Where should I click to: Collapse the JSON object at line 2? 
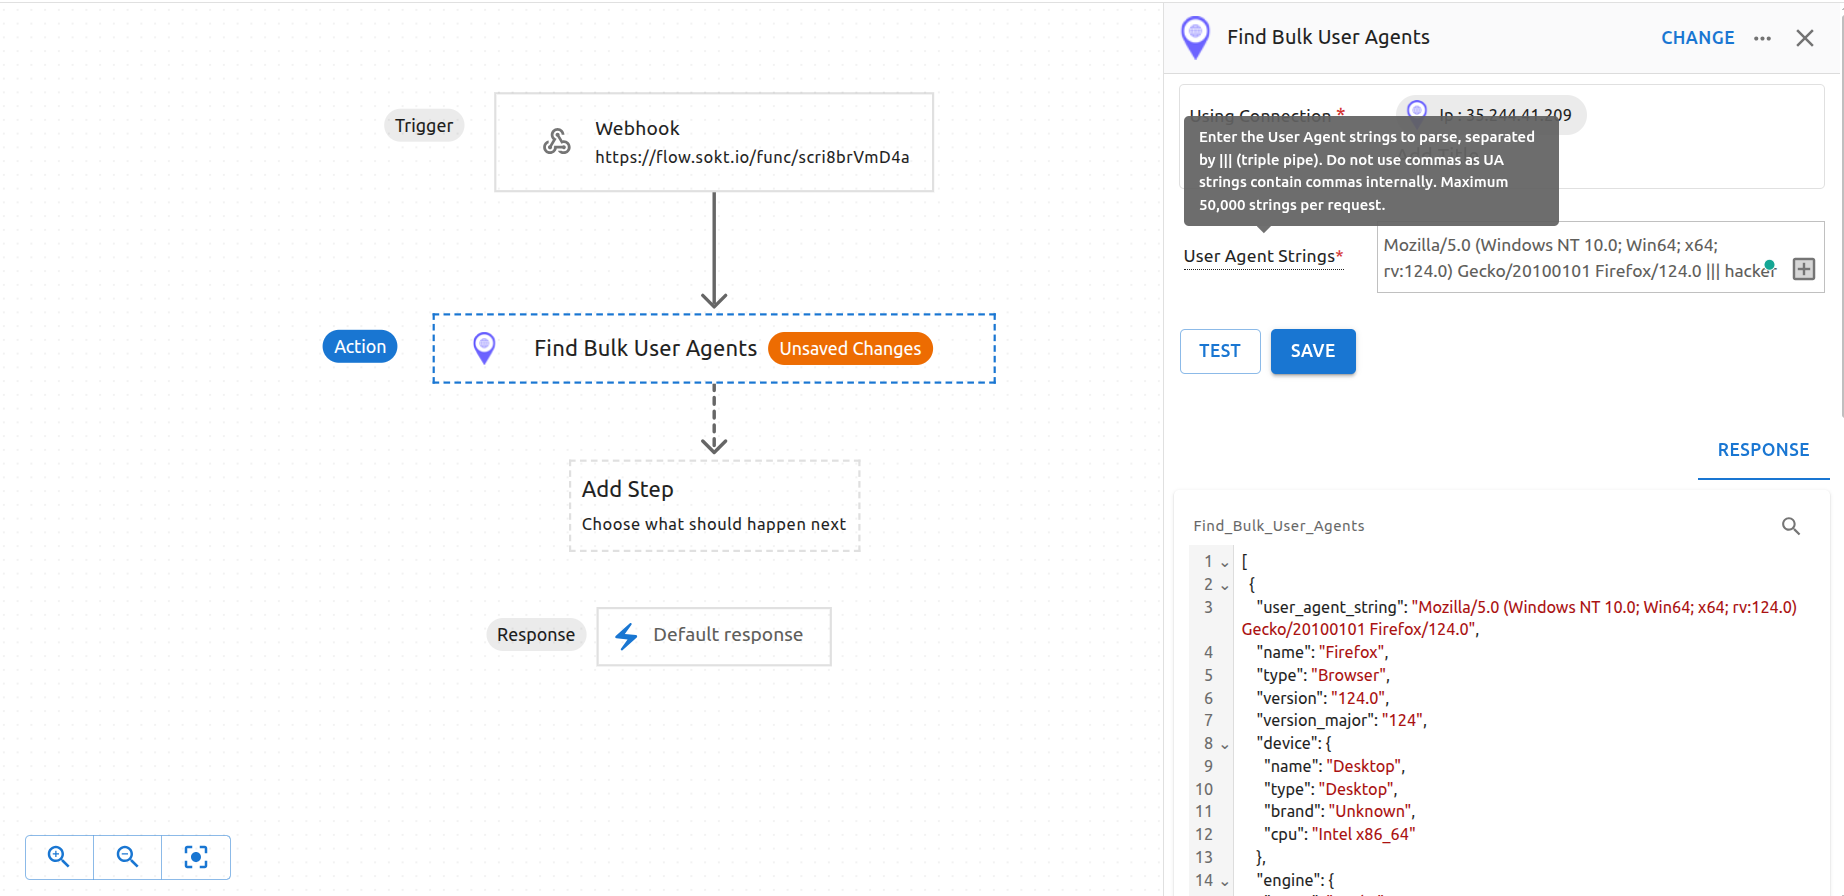(x=1225, y=586)
